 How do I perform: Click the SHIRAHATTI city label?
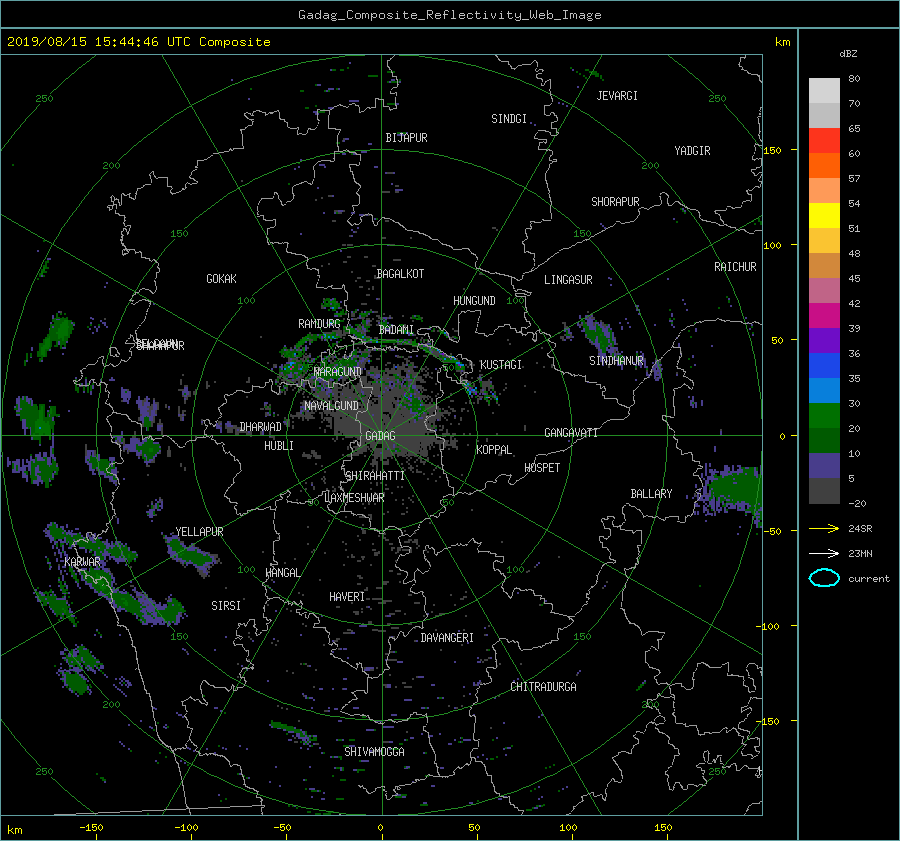pyautogui.click(x=375, y=475)
